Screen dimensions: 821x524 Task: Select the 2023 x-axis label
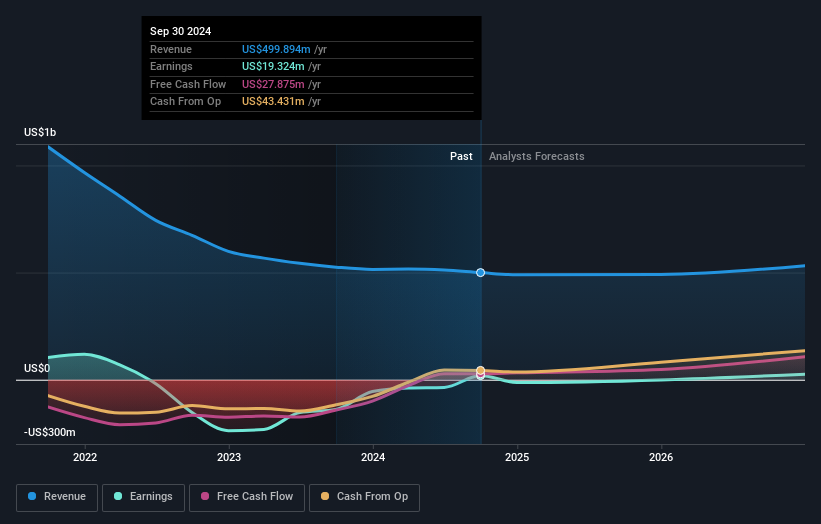coord(229,457)
